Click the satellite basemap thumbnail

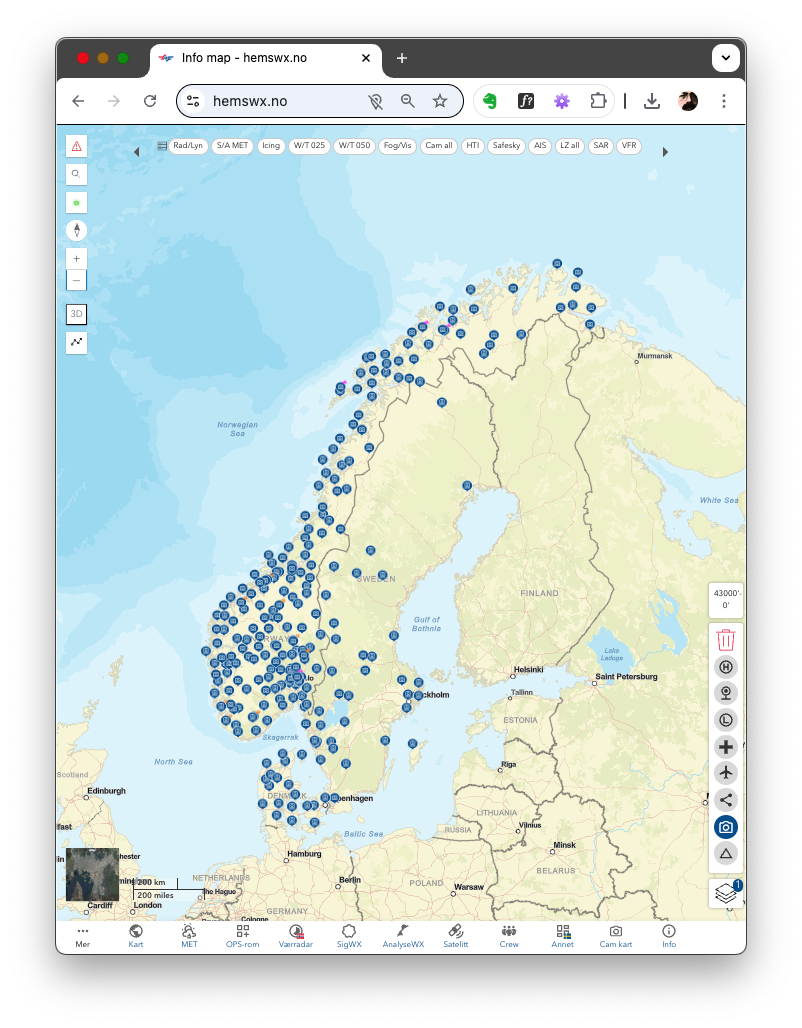point(92,874)
